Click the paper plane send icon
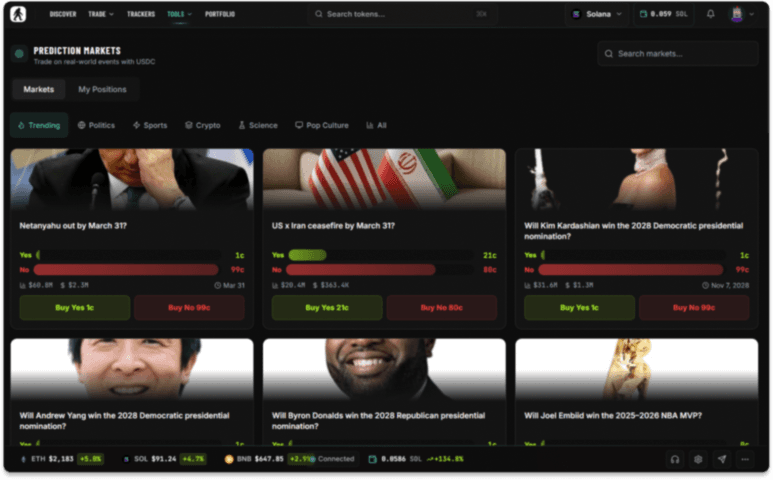Viewport: 773px width, 480px height. [x=721, y=459]
